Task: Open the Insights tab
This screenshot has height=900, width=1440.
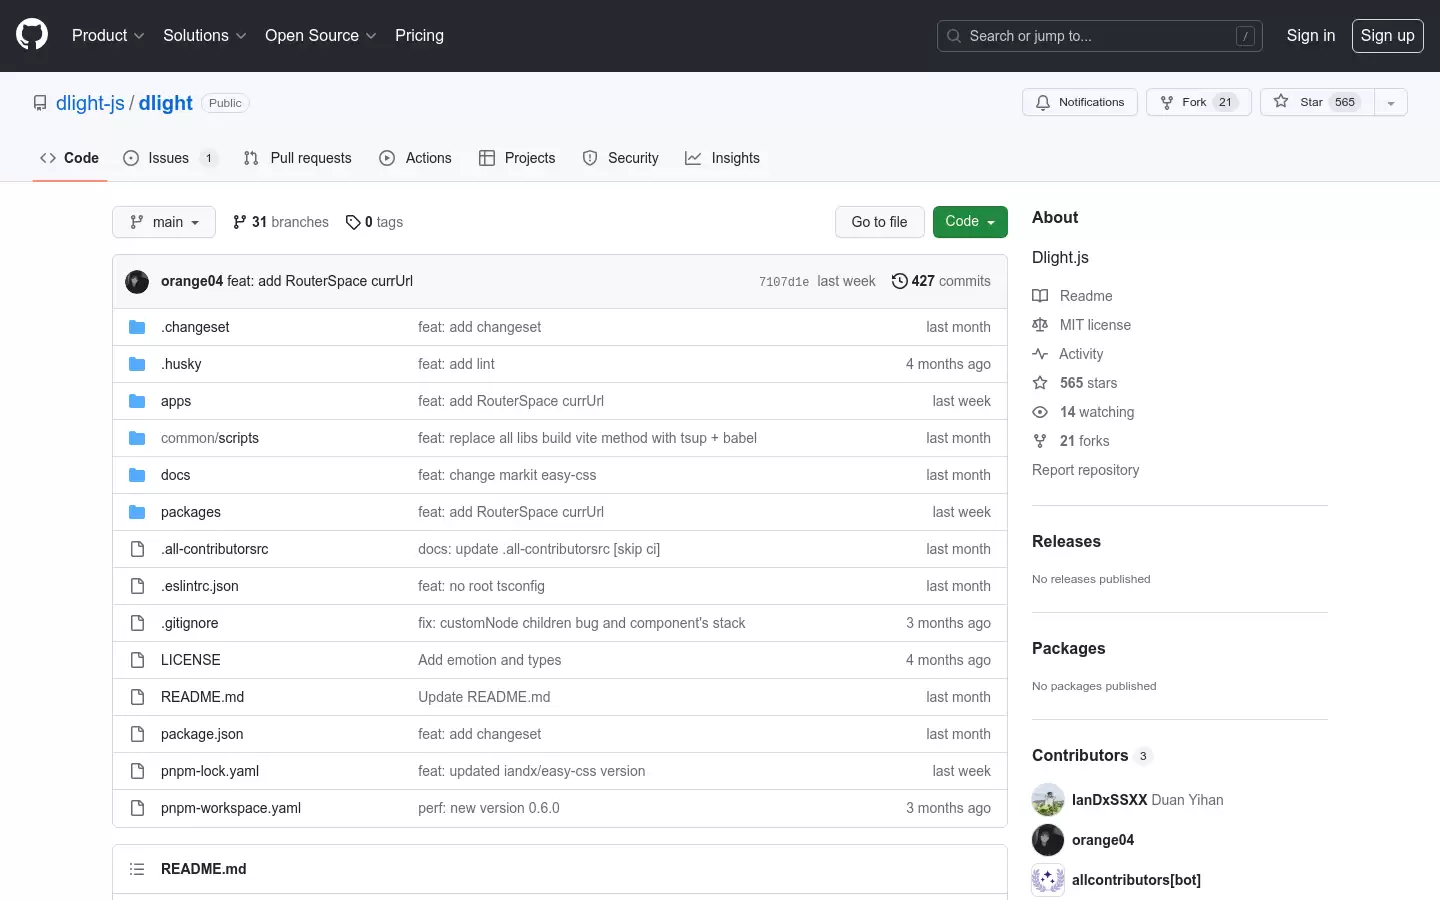Action: pyautogui.click(x=722, y=158)
